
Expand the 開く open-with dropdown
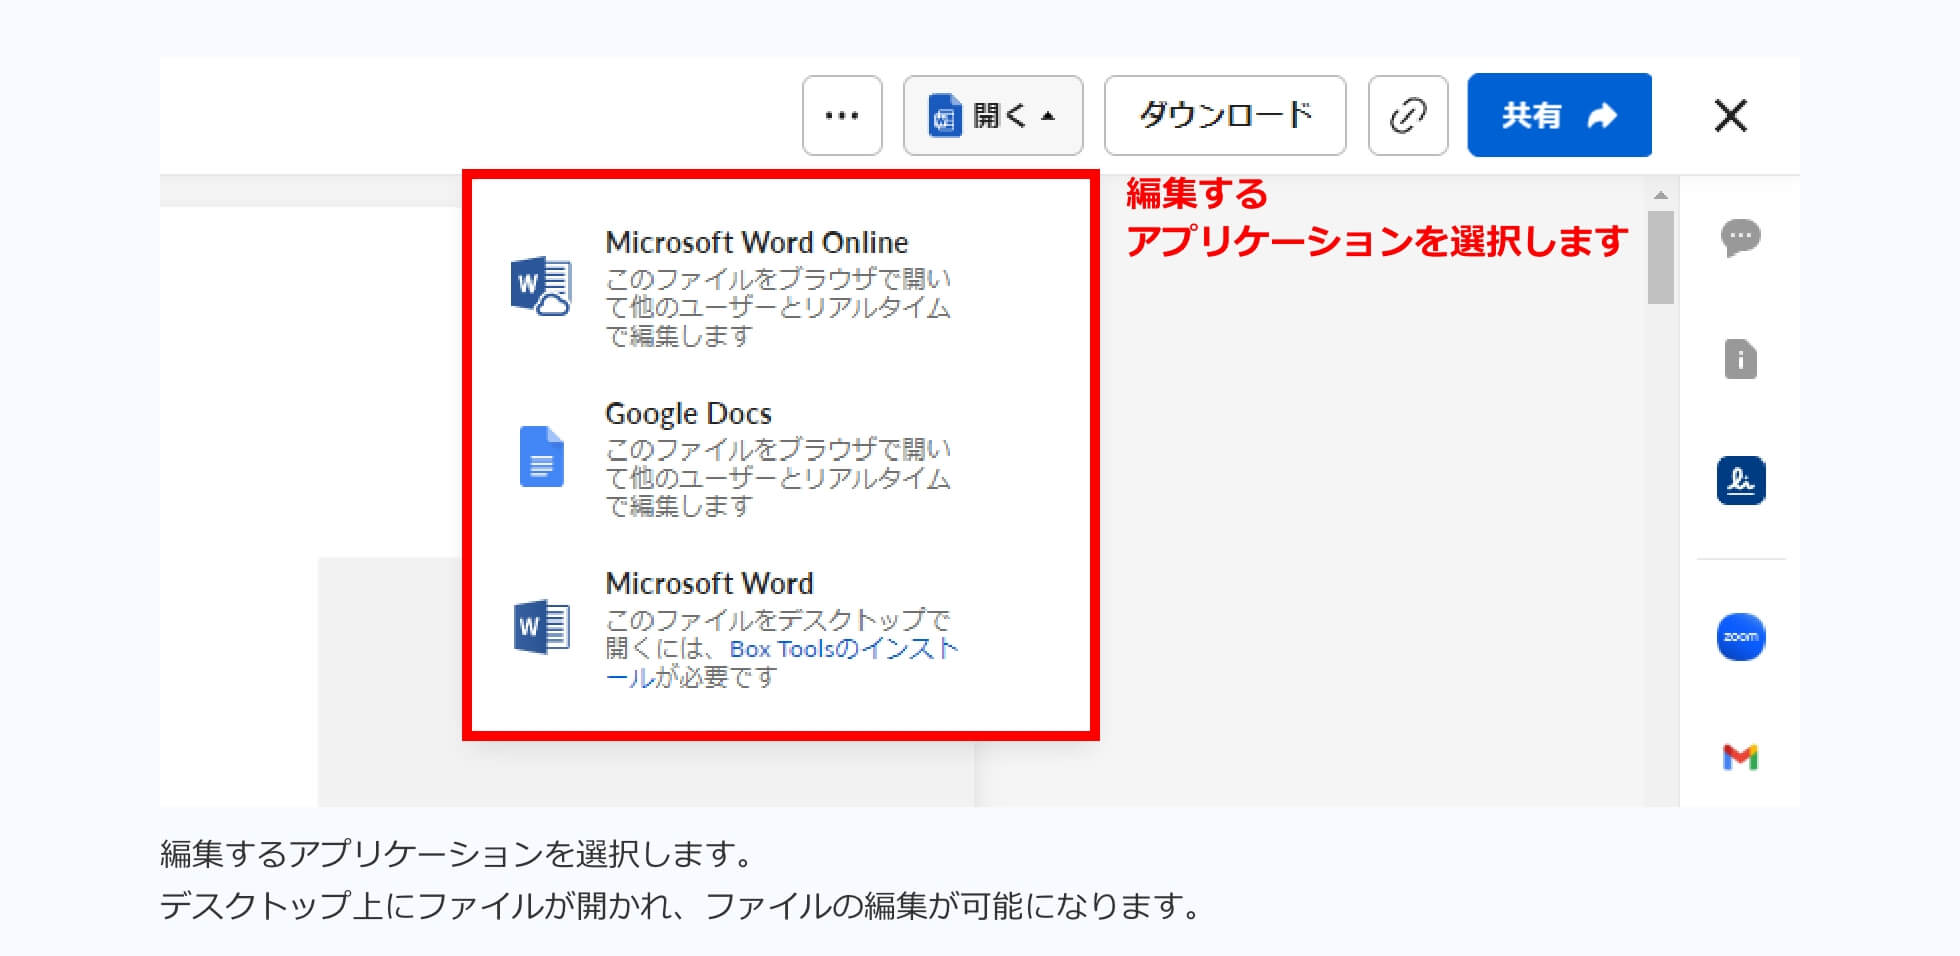(993, 115)
